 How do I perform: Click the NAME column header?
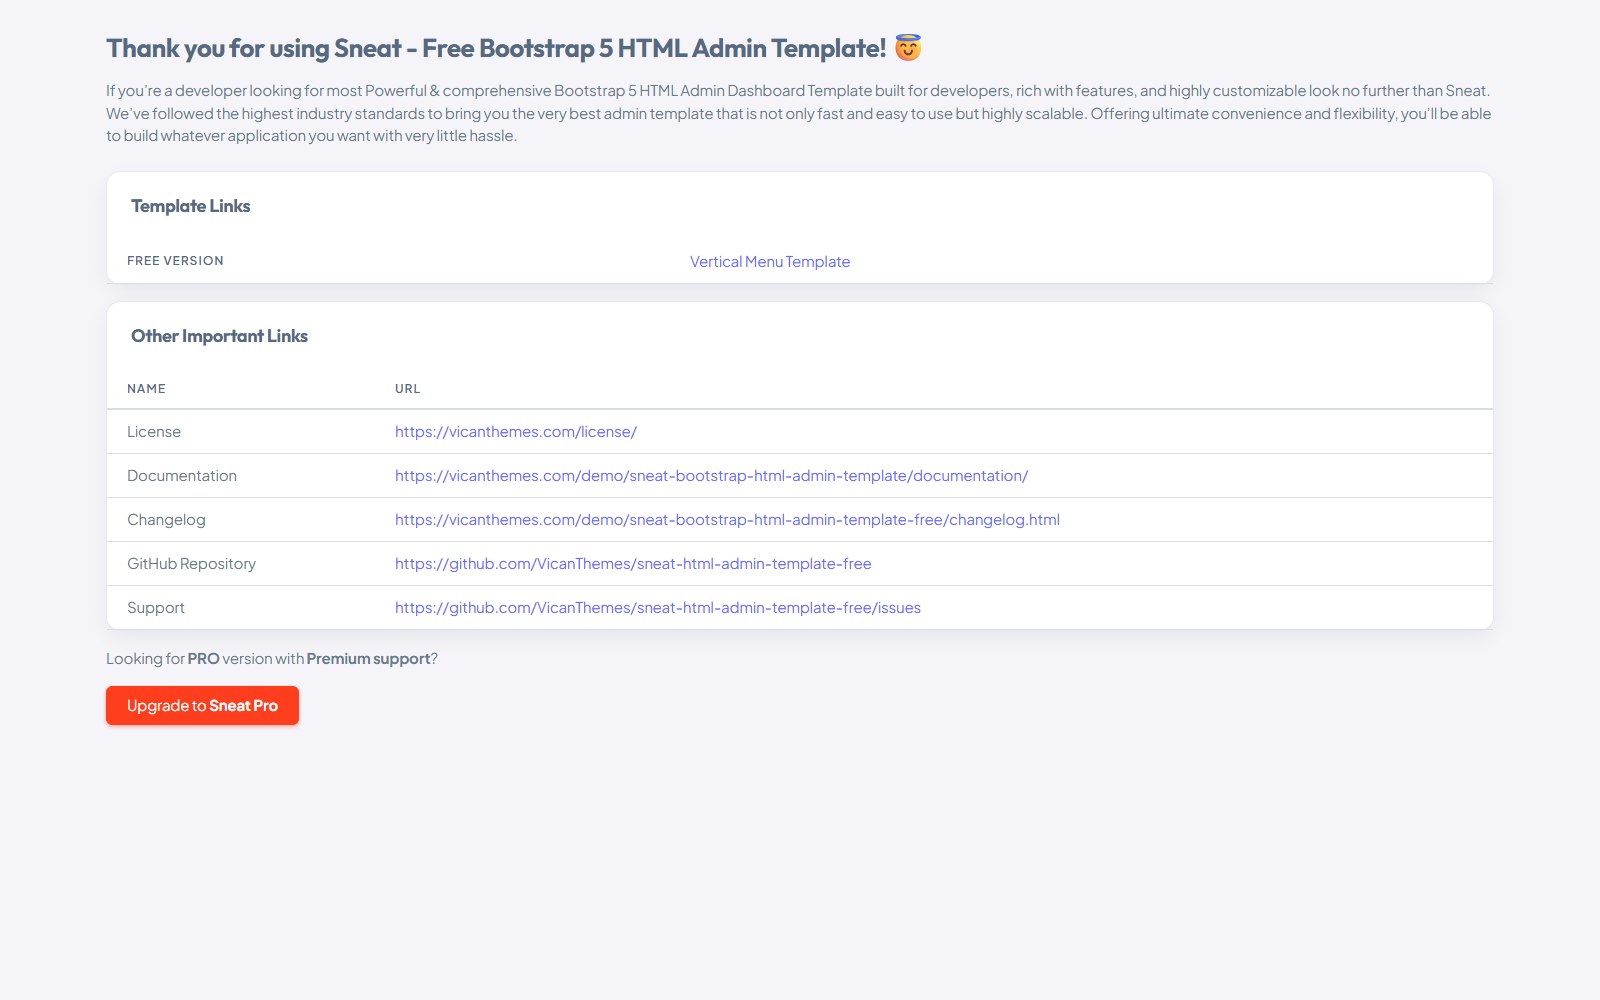(x=146, y=389)
